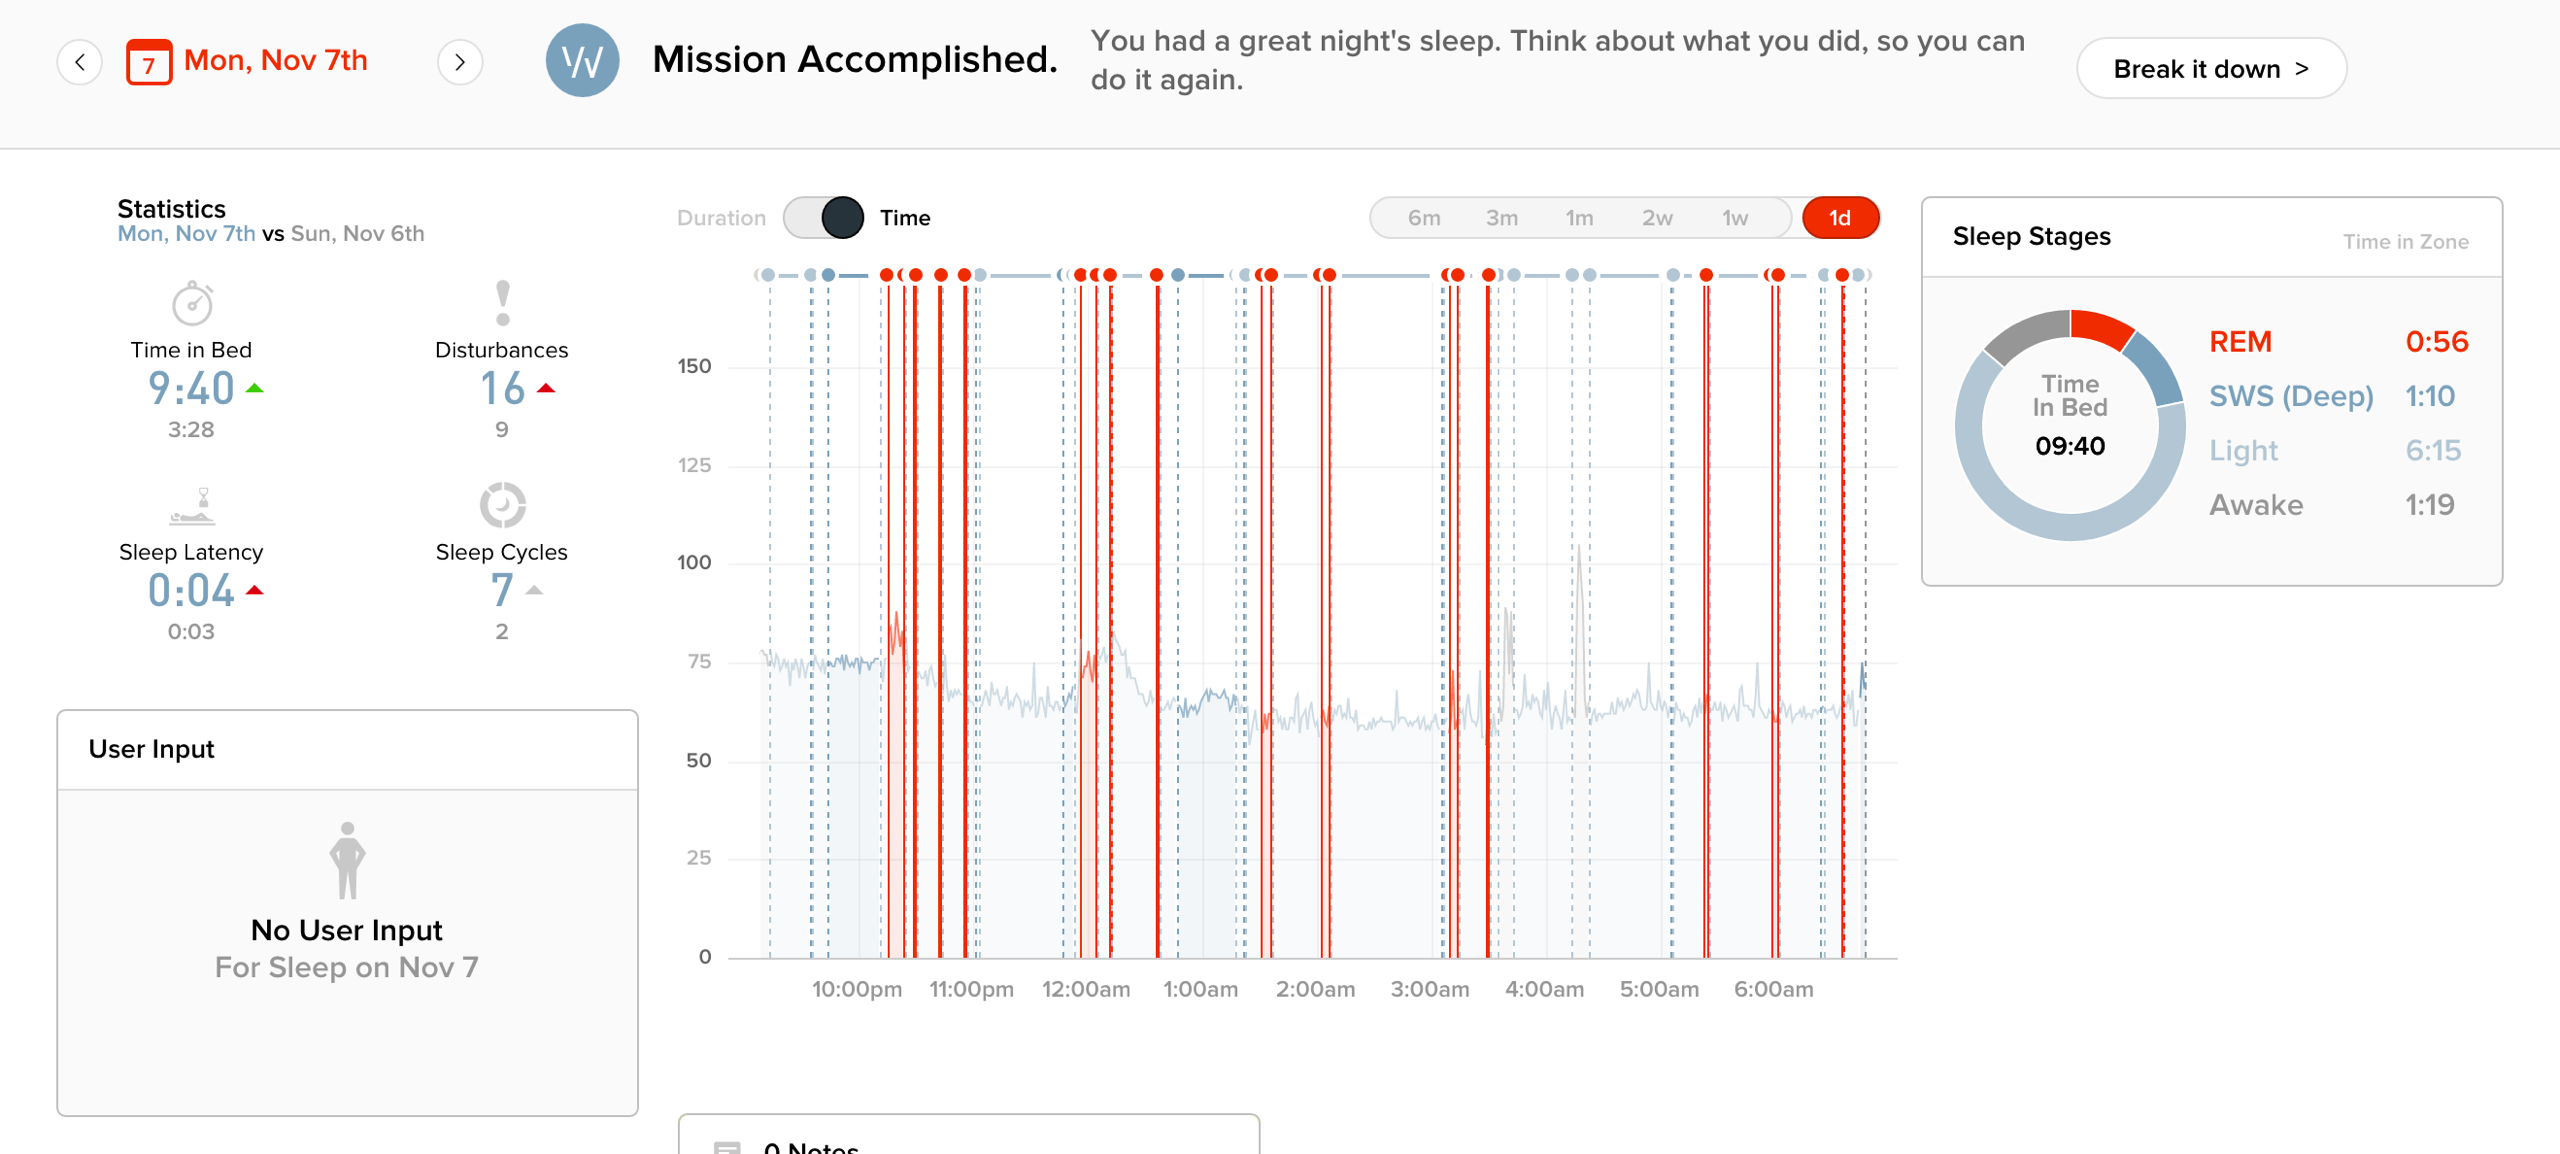Image resolution: width=2560 pixels, height=1154 pixels.
Task: Open the calendar icon showing 7
Action: [x=149, y=62]
